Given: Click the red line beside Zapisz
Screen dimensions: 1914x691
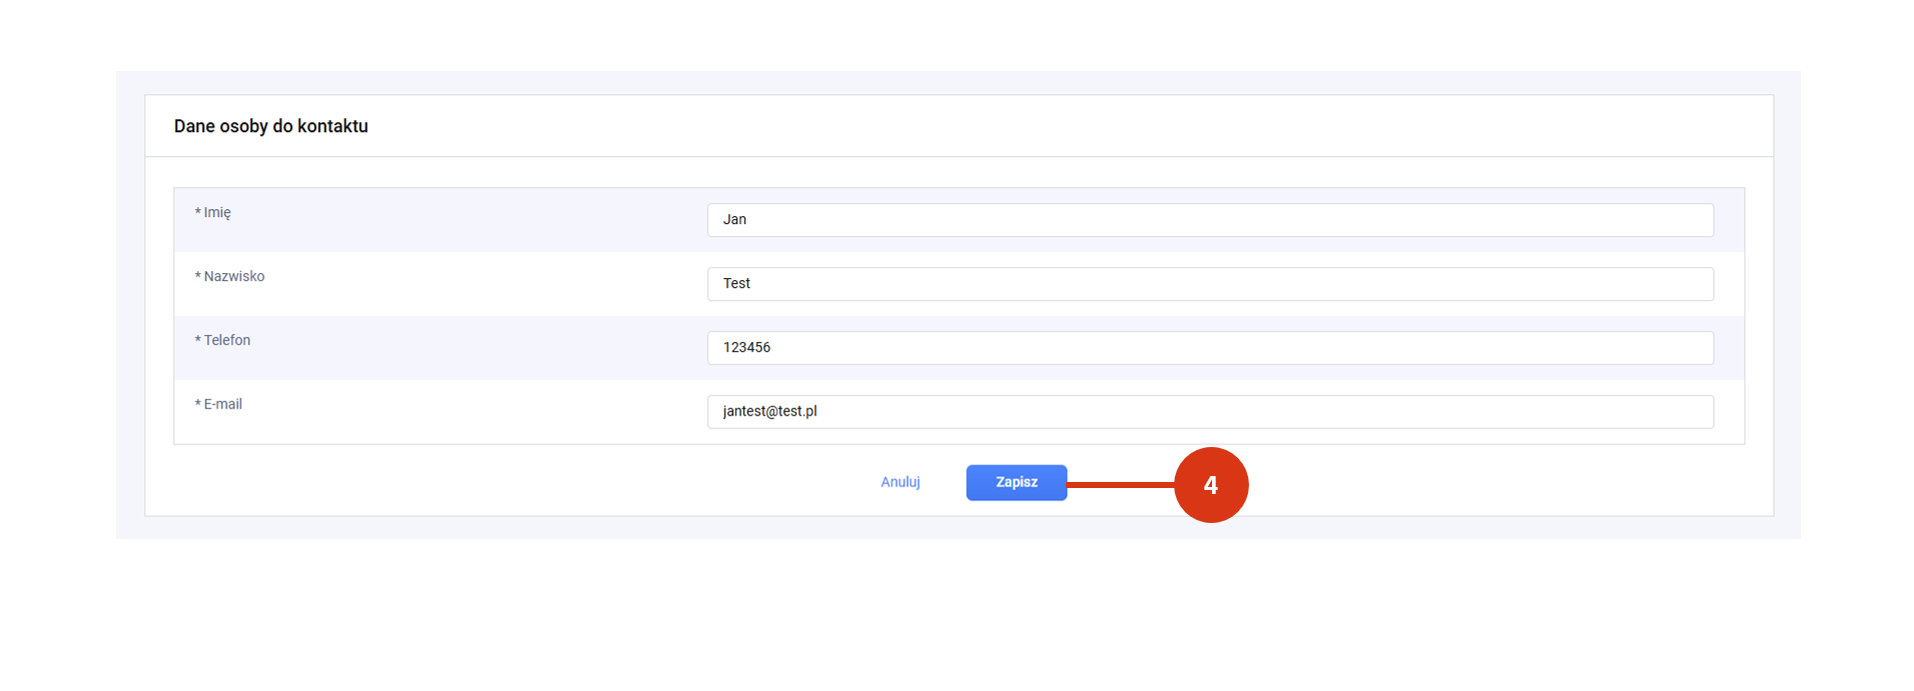Looking at the screenshot, I should tap(1120, 485).
